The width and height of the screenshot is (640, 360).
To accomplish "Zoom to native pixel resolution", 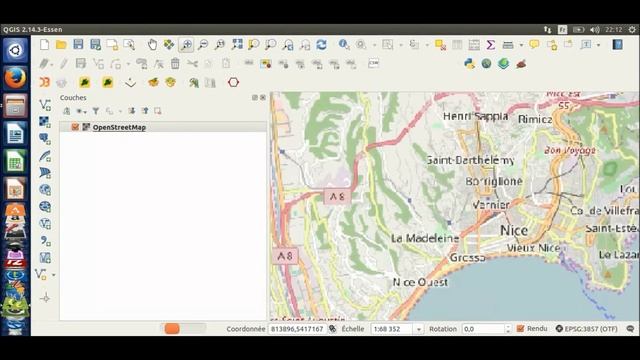I will pos(220,44).
